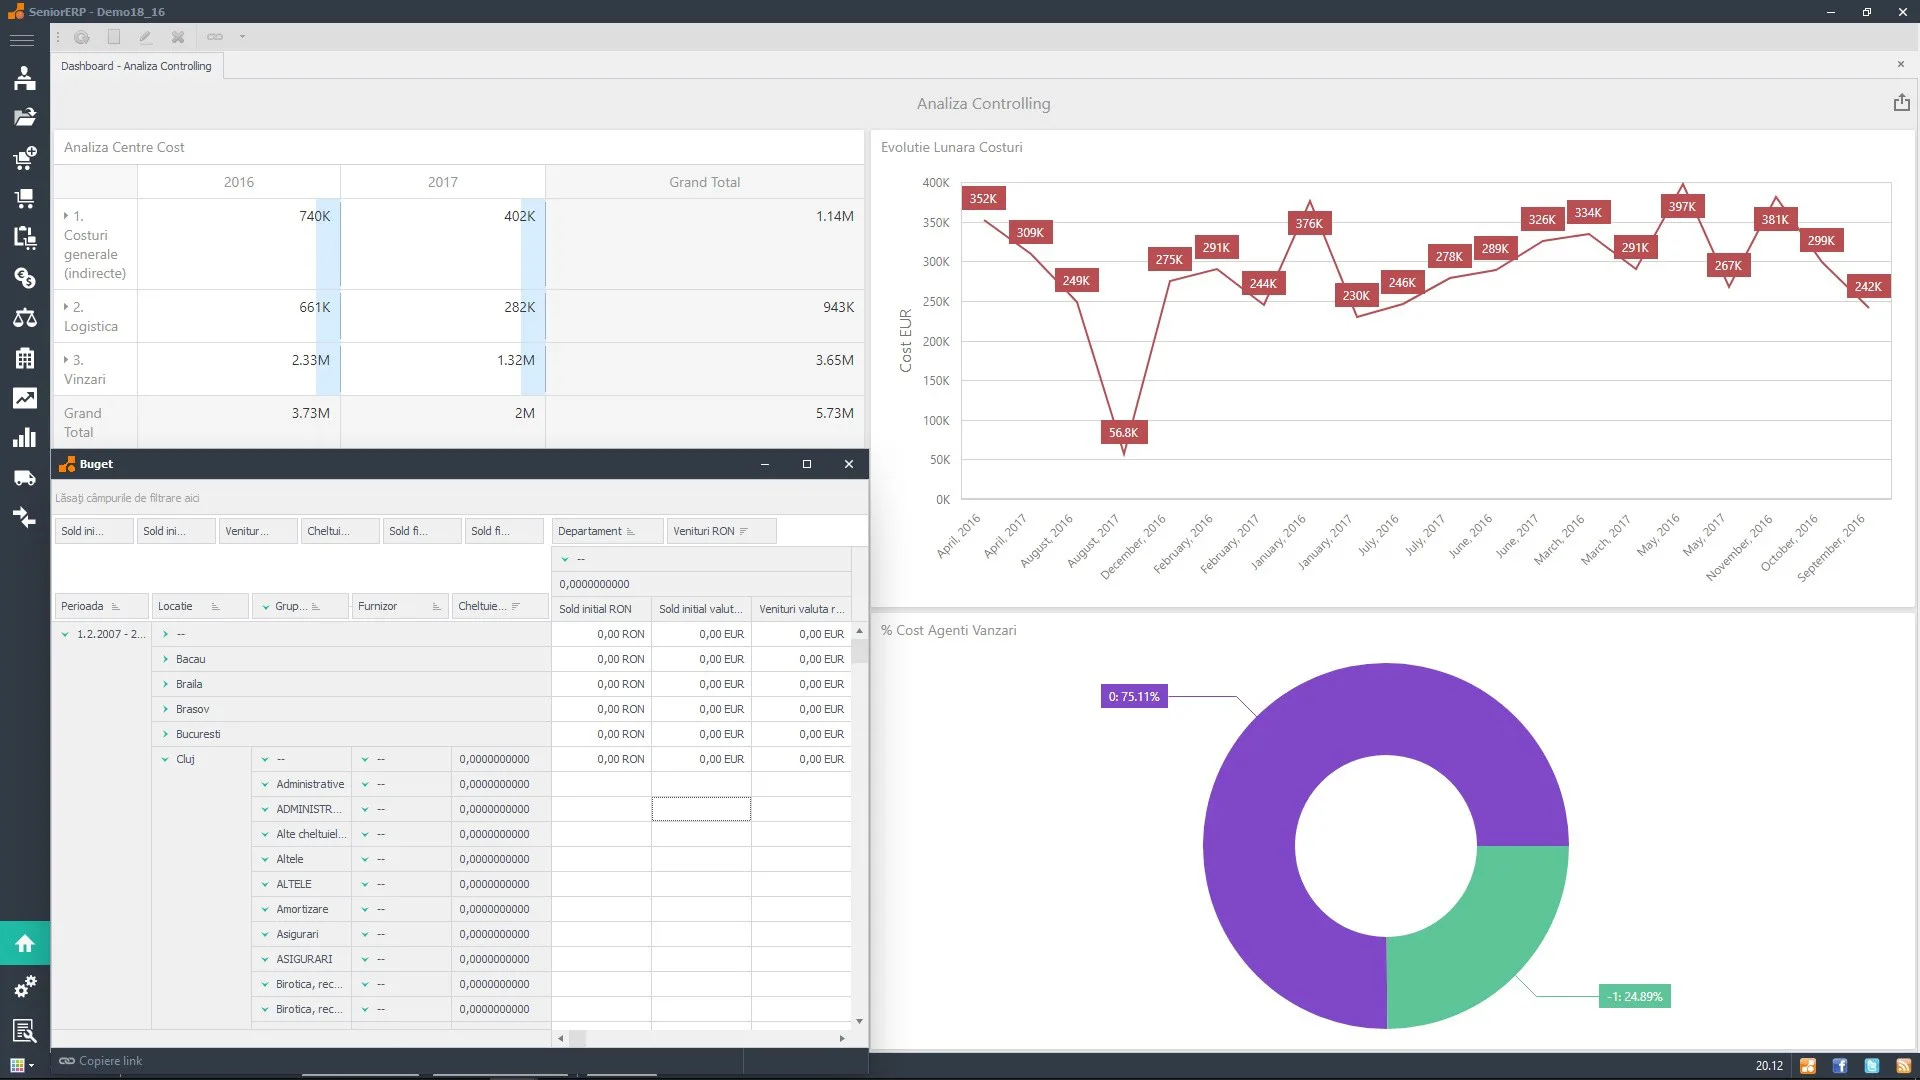Screen dimensions: 1920x1080
Task: Click the blank page toolbar icon
Action: [x=114, y=37]
